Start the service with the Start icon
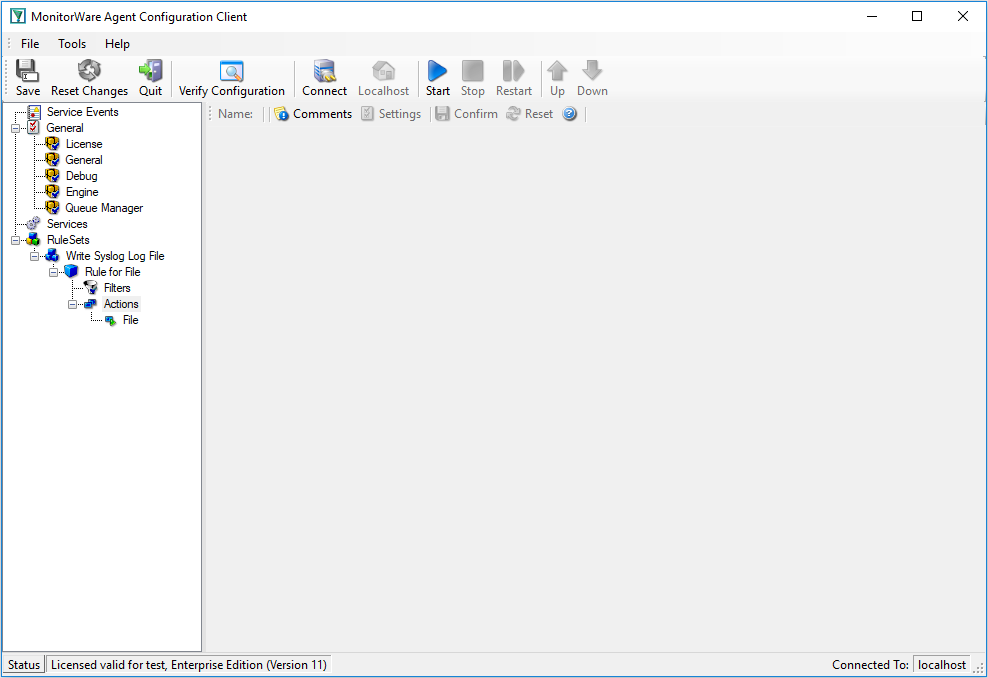988x678 pixels. coord(437,71)
